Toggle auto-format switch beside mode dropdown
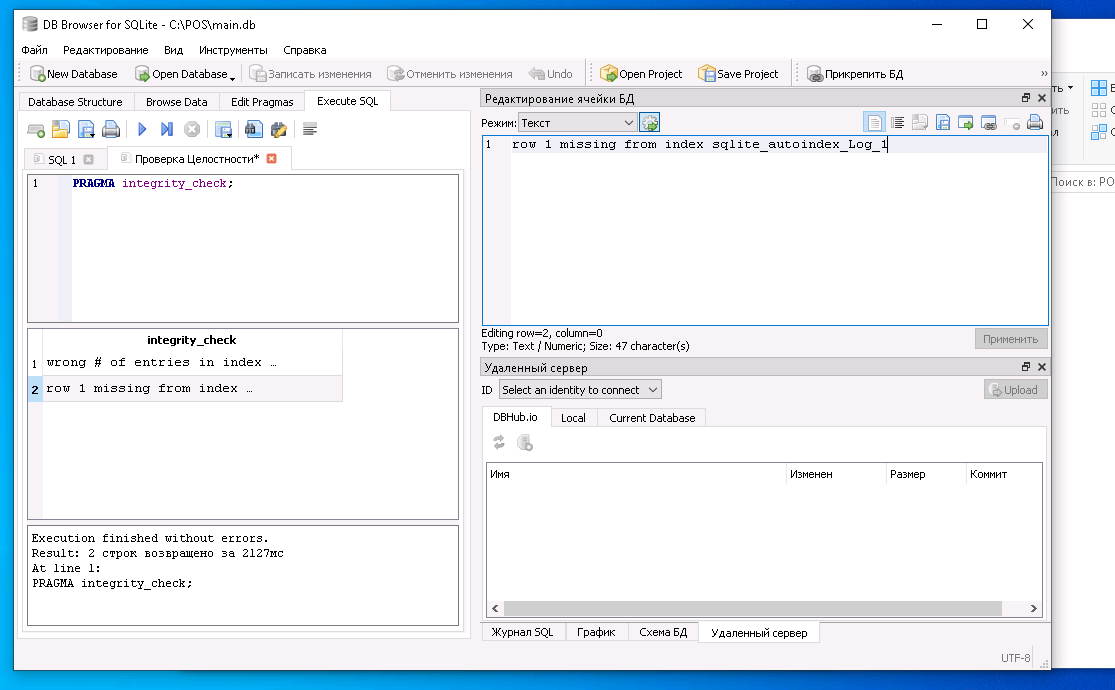Screen dimensions: 1115x690 650,123
